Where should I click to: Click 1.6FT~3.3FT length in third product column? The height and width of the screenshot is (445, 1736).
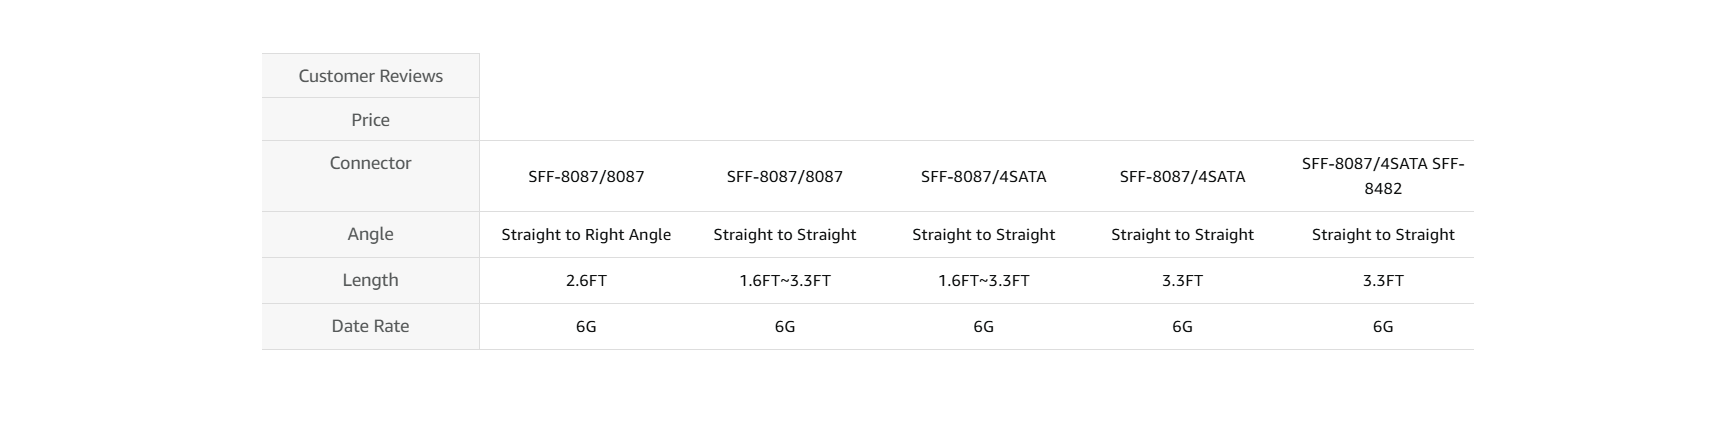tap(983, 281)
